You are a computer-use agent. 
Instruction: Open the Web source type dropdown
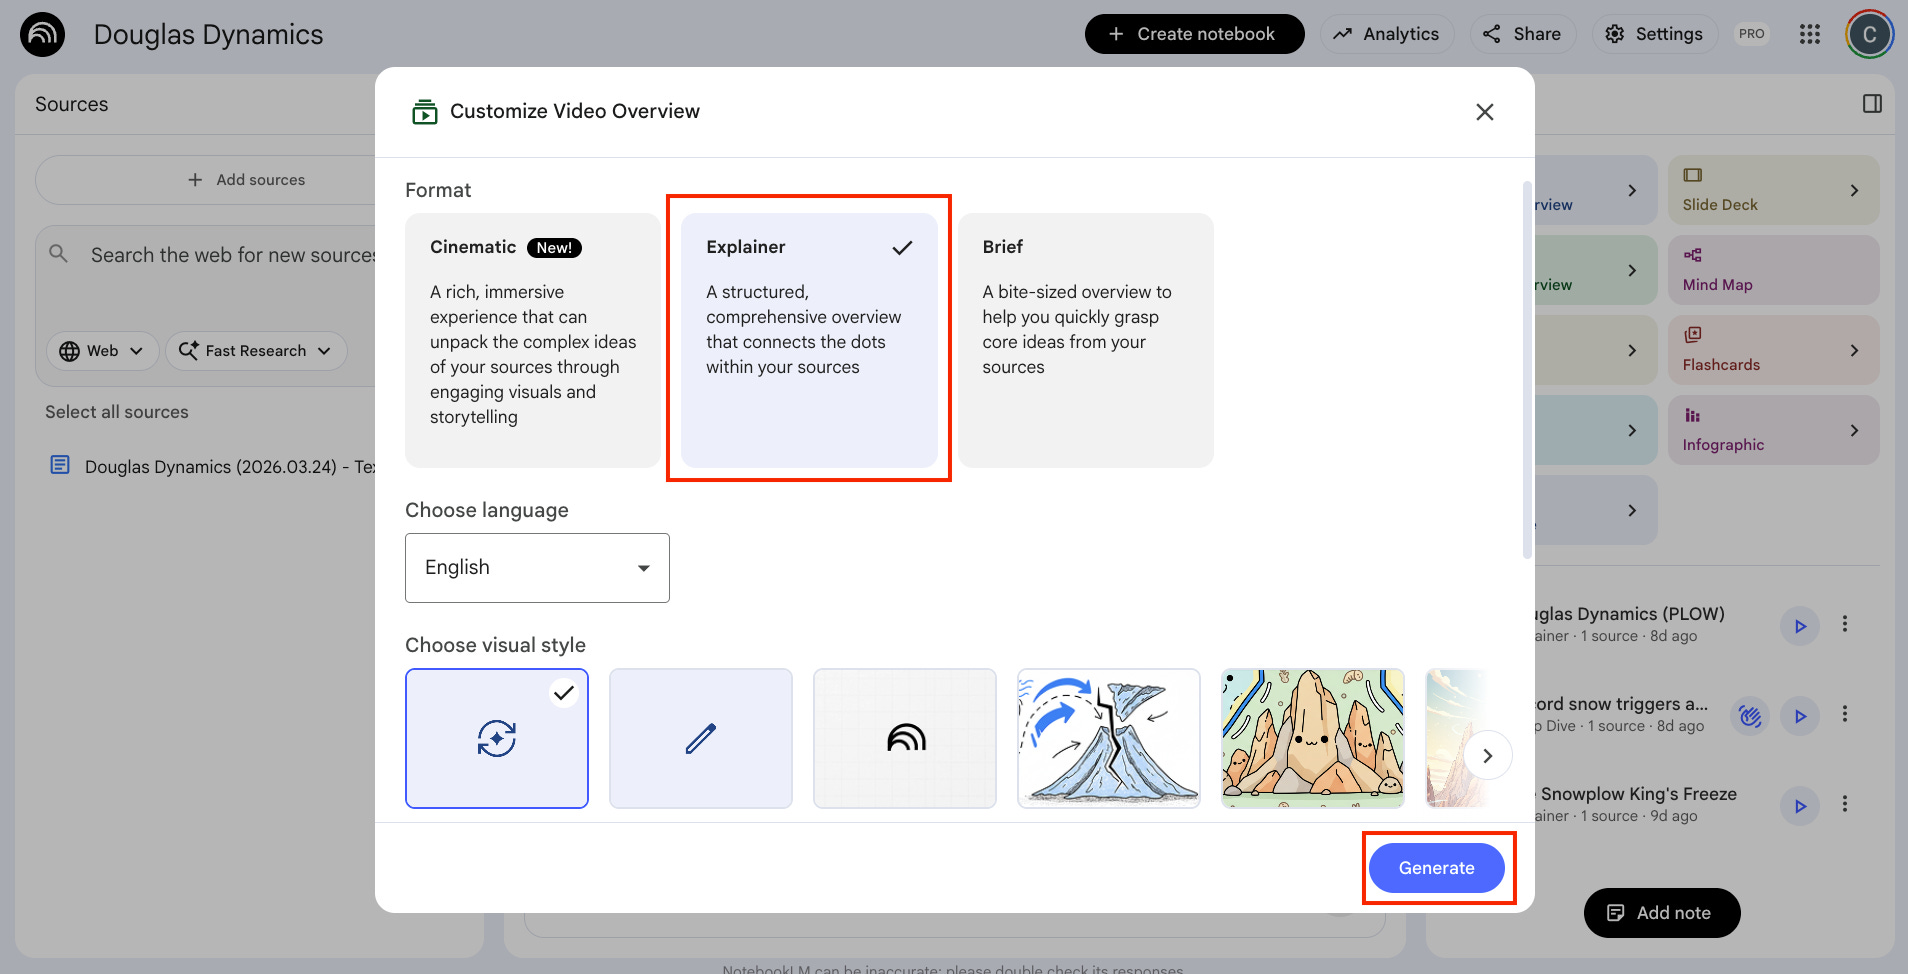coord(102,351)
